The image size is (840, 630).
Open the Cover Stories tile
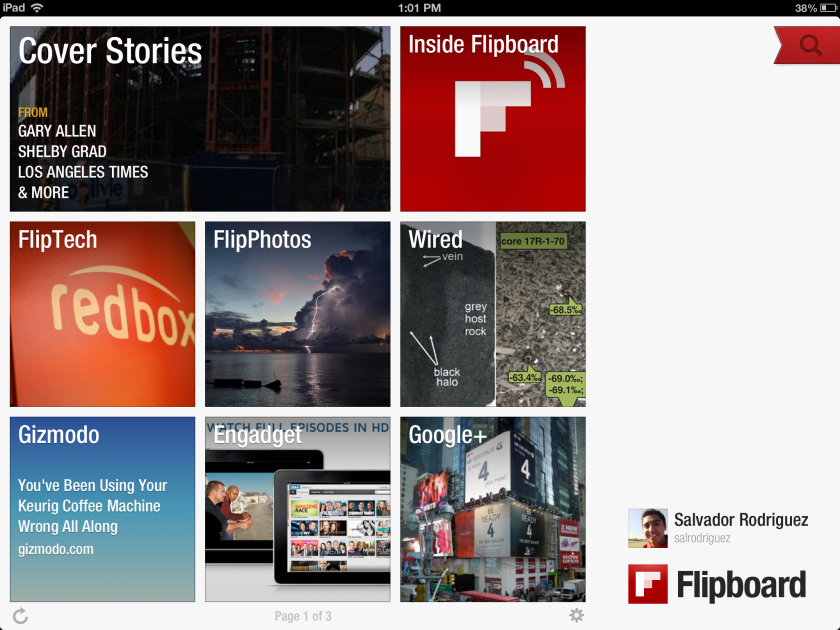[200, 119]
